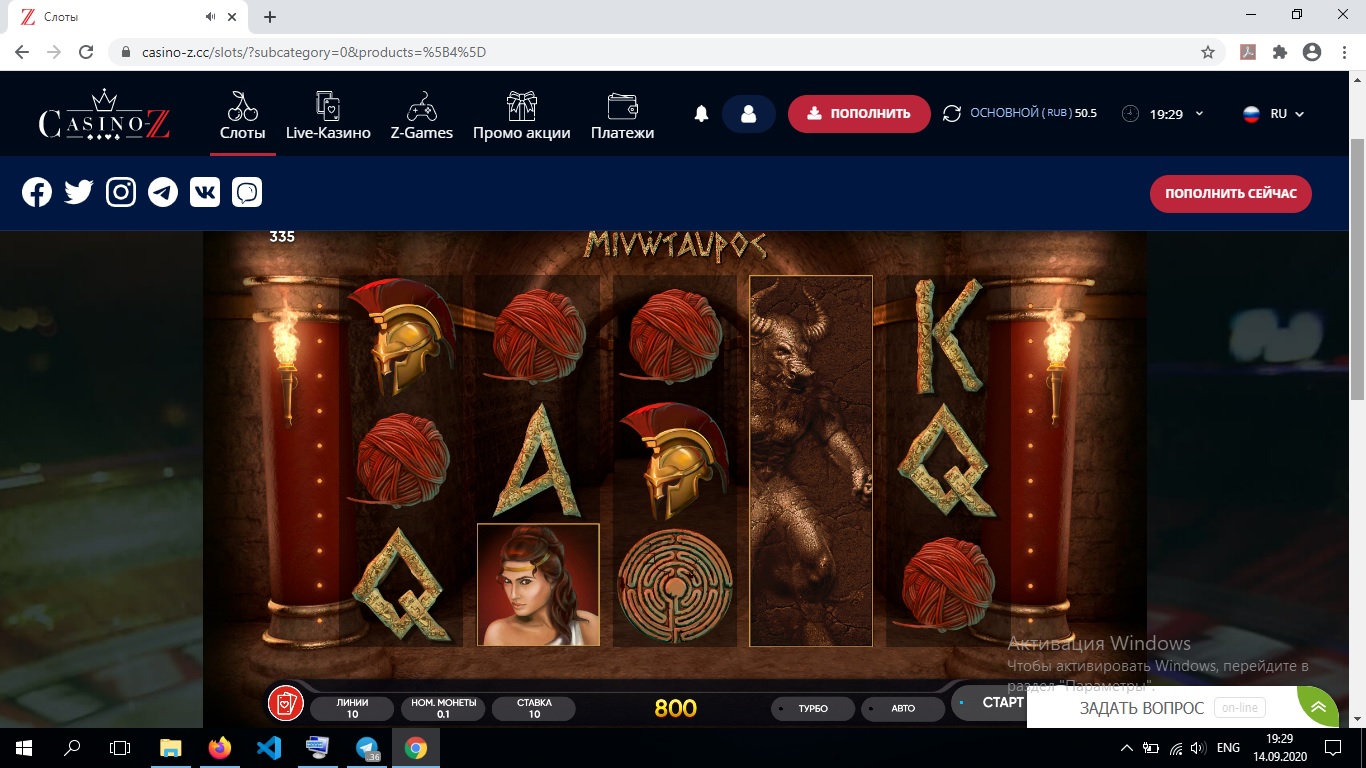Open the Live-Казино menu item
The image size is (1366, 768).
(328, 116)
